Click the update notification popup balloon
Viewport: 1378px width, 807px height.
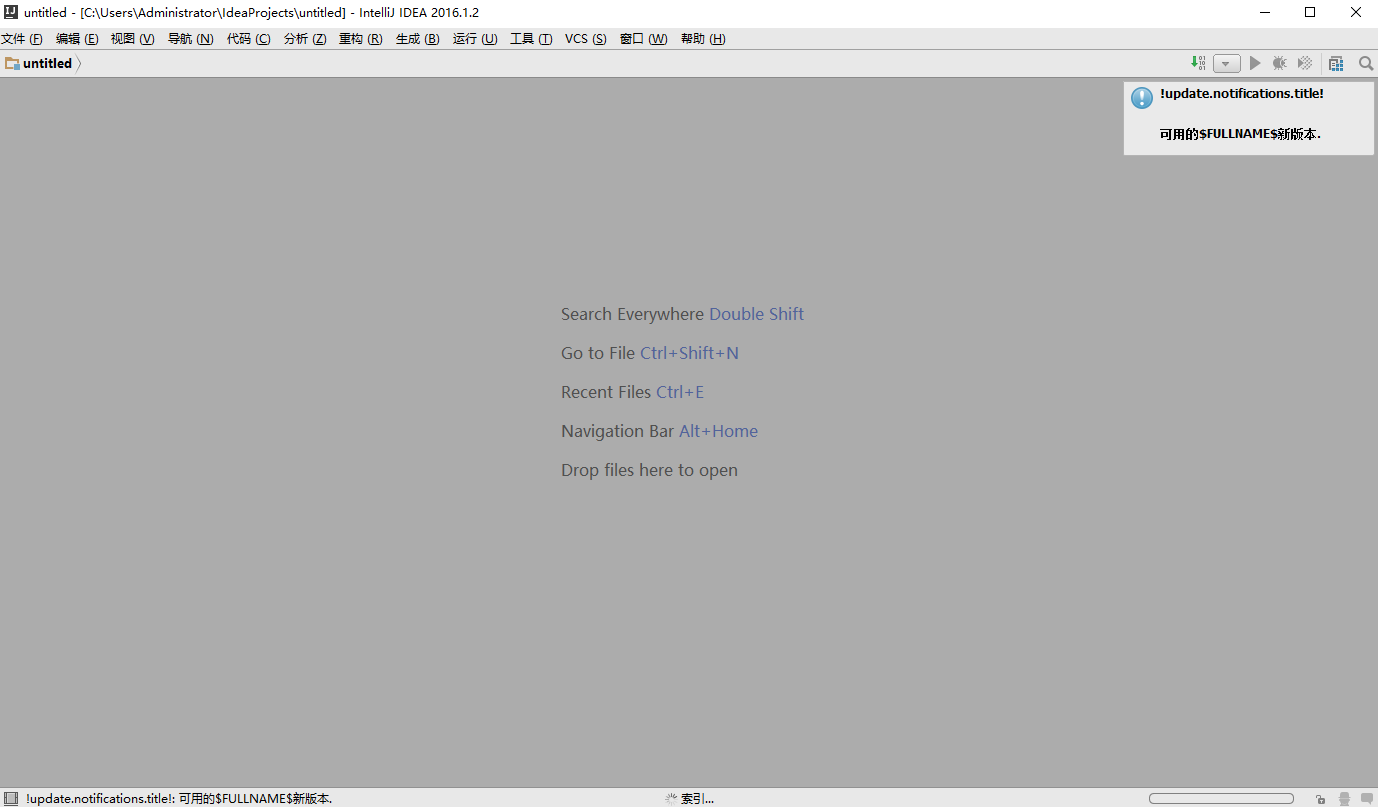pyautogui.click(x=1248, y=118)
